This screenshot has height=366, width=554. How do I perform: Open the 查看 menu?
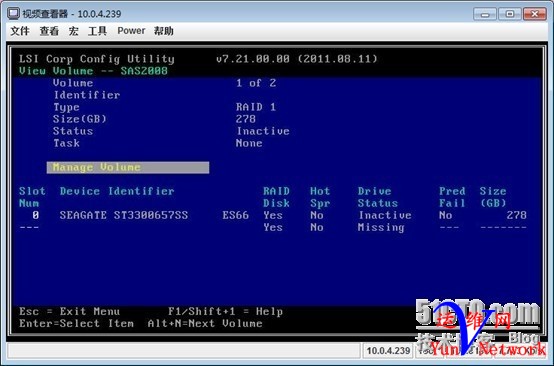pos(49,31)
